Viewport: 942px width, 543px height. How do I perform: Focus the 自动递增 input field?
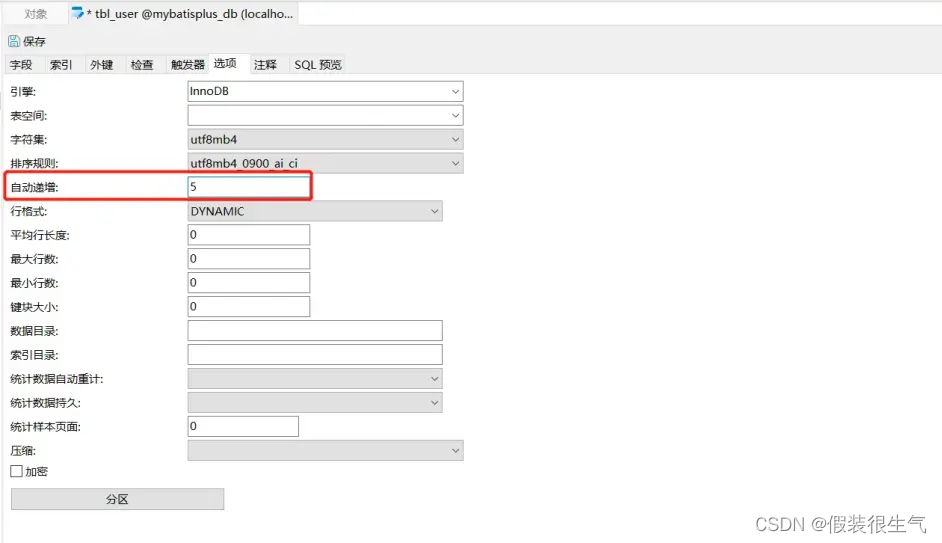[x=249, y=187]
